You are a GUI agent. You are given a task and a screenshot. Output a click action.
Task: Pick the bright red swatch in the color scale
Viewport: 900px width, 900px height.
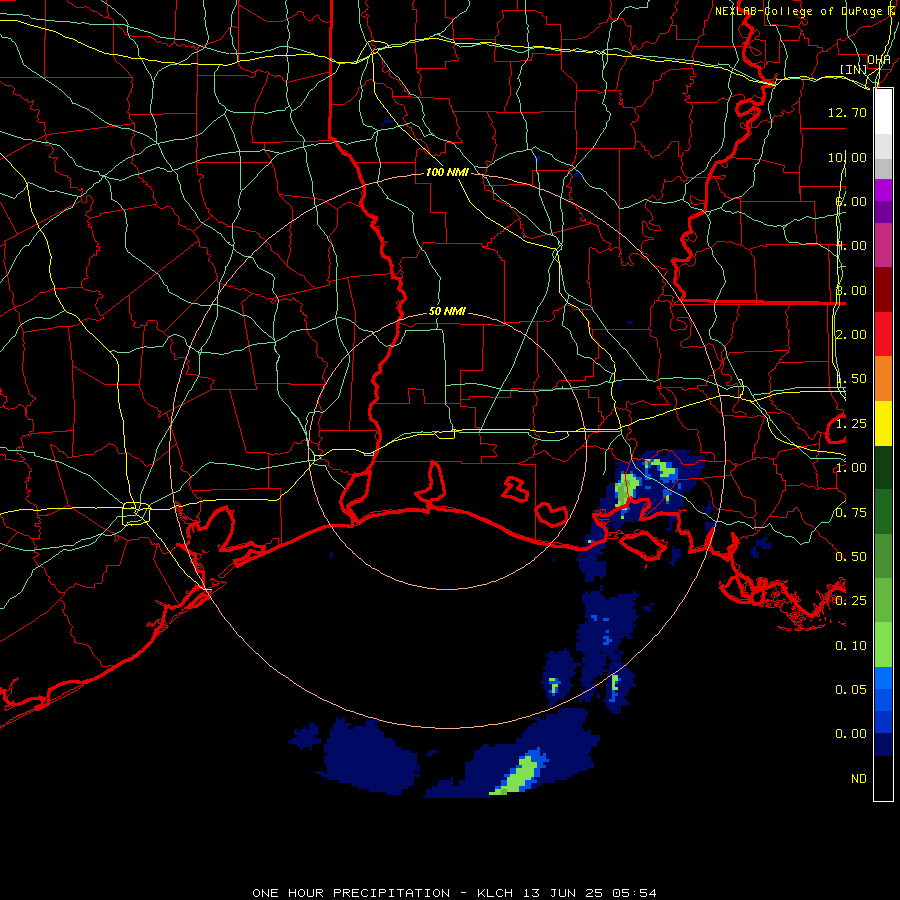click(883, 334)
